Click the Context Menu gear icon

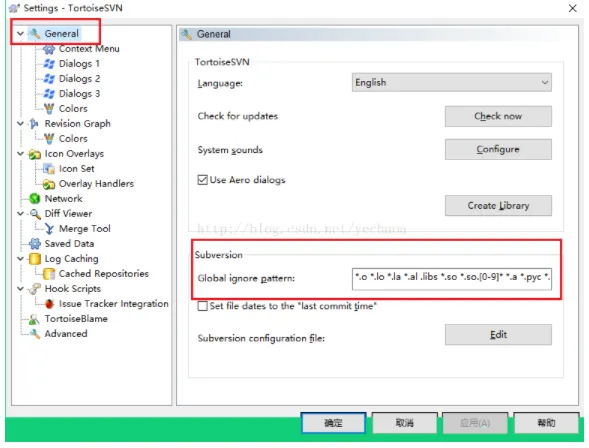tap(49, 49)
